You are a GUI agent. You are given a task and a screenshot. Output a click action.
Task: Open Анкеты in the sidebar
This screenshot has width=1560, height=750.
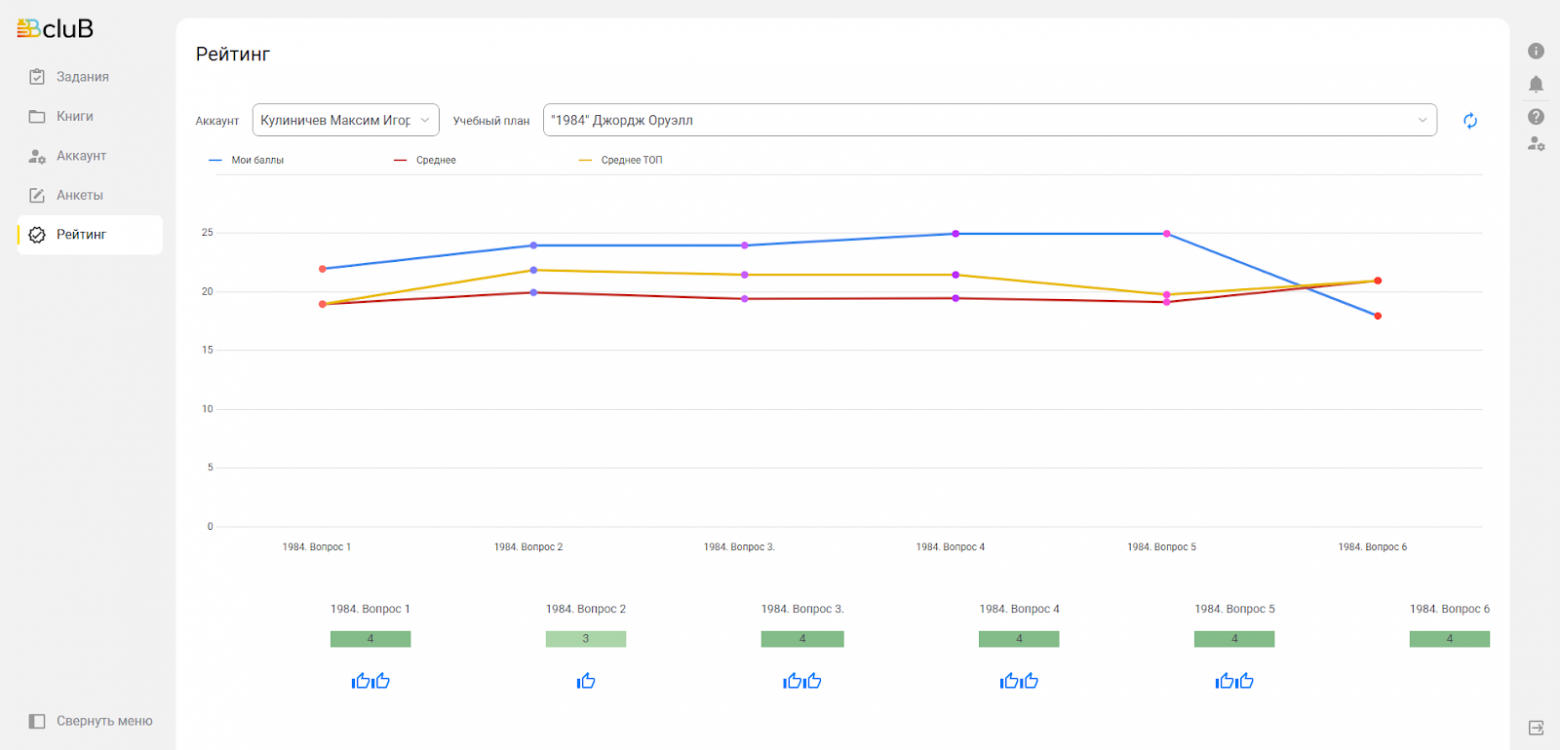(79, 195)
